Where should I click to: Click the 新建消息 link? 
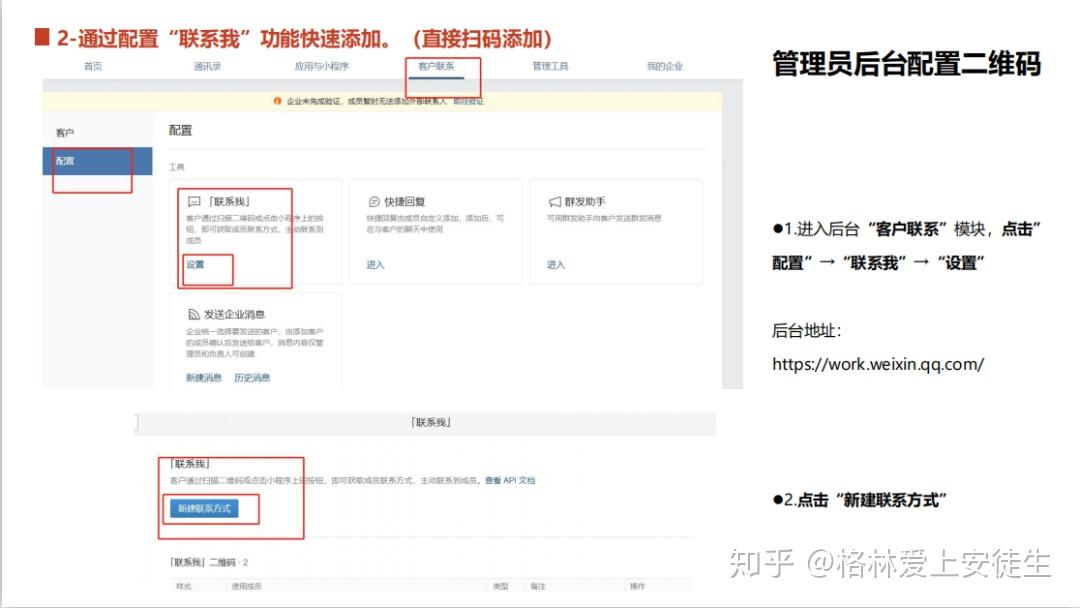click(x=204, y=377)
